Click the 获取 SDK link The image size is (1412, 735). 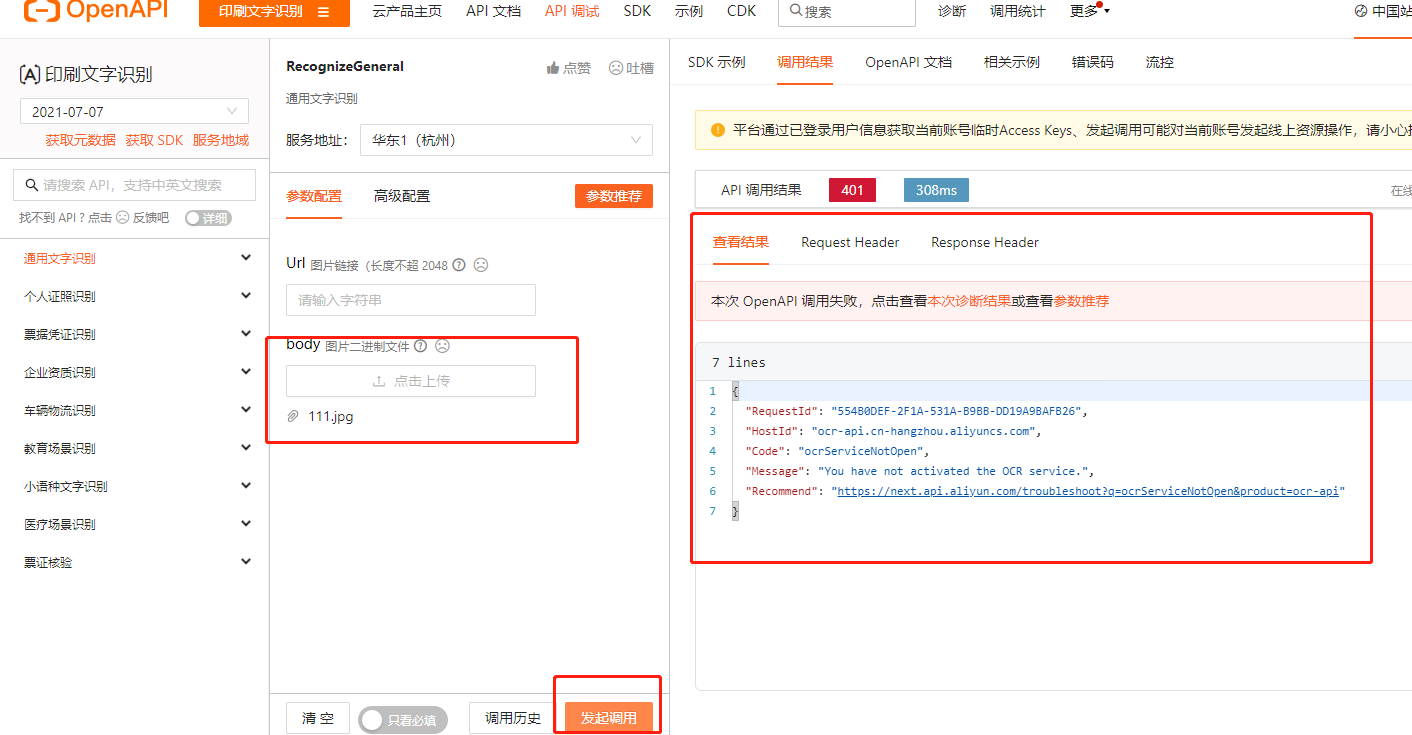[x=154, y=140]
